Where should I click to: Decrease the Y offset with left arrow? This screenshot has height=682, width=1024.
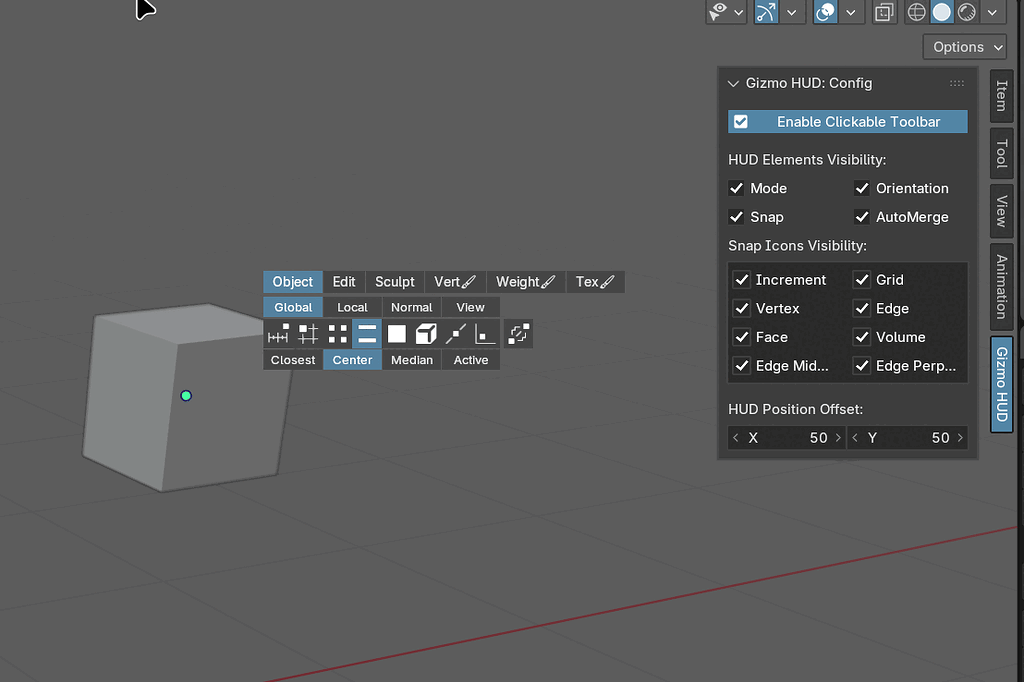pos(856,438)
